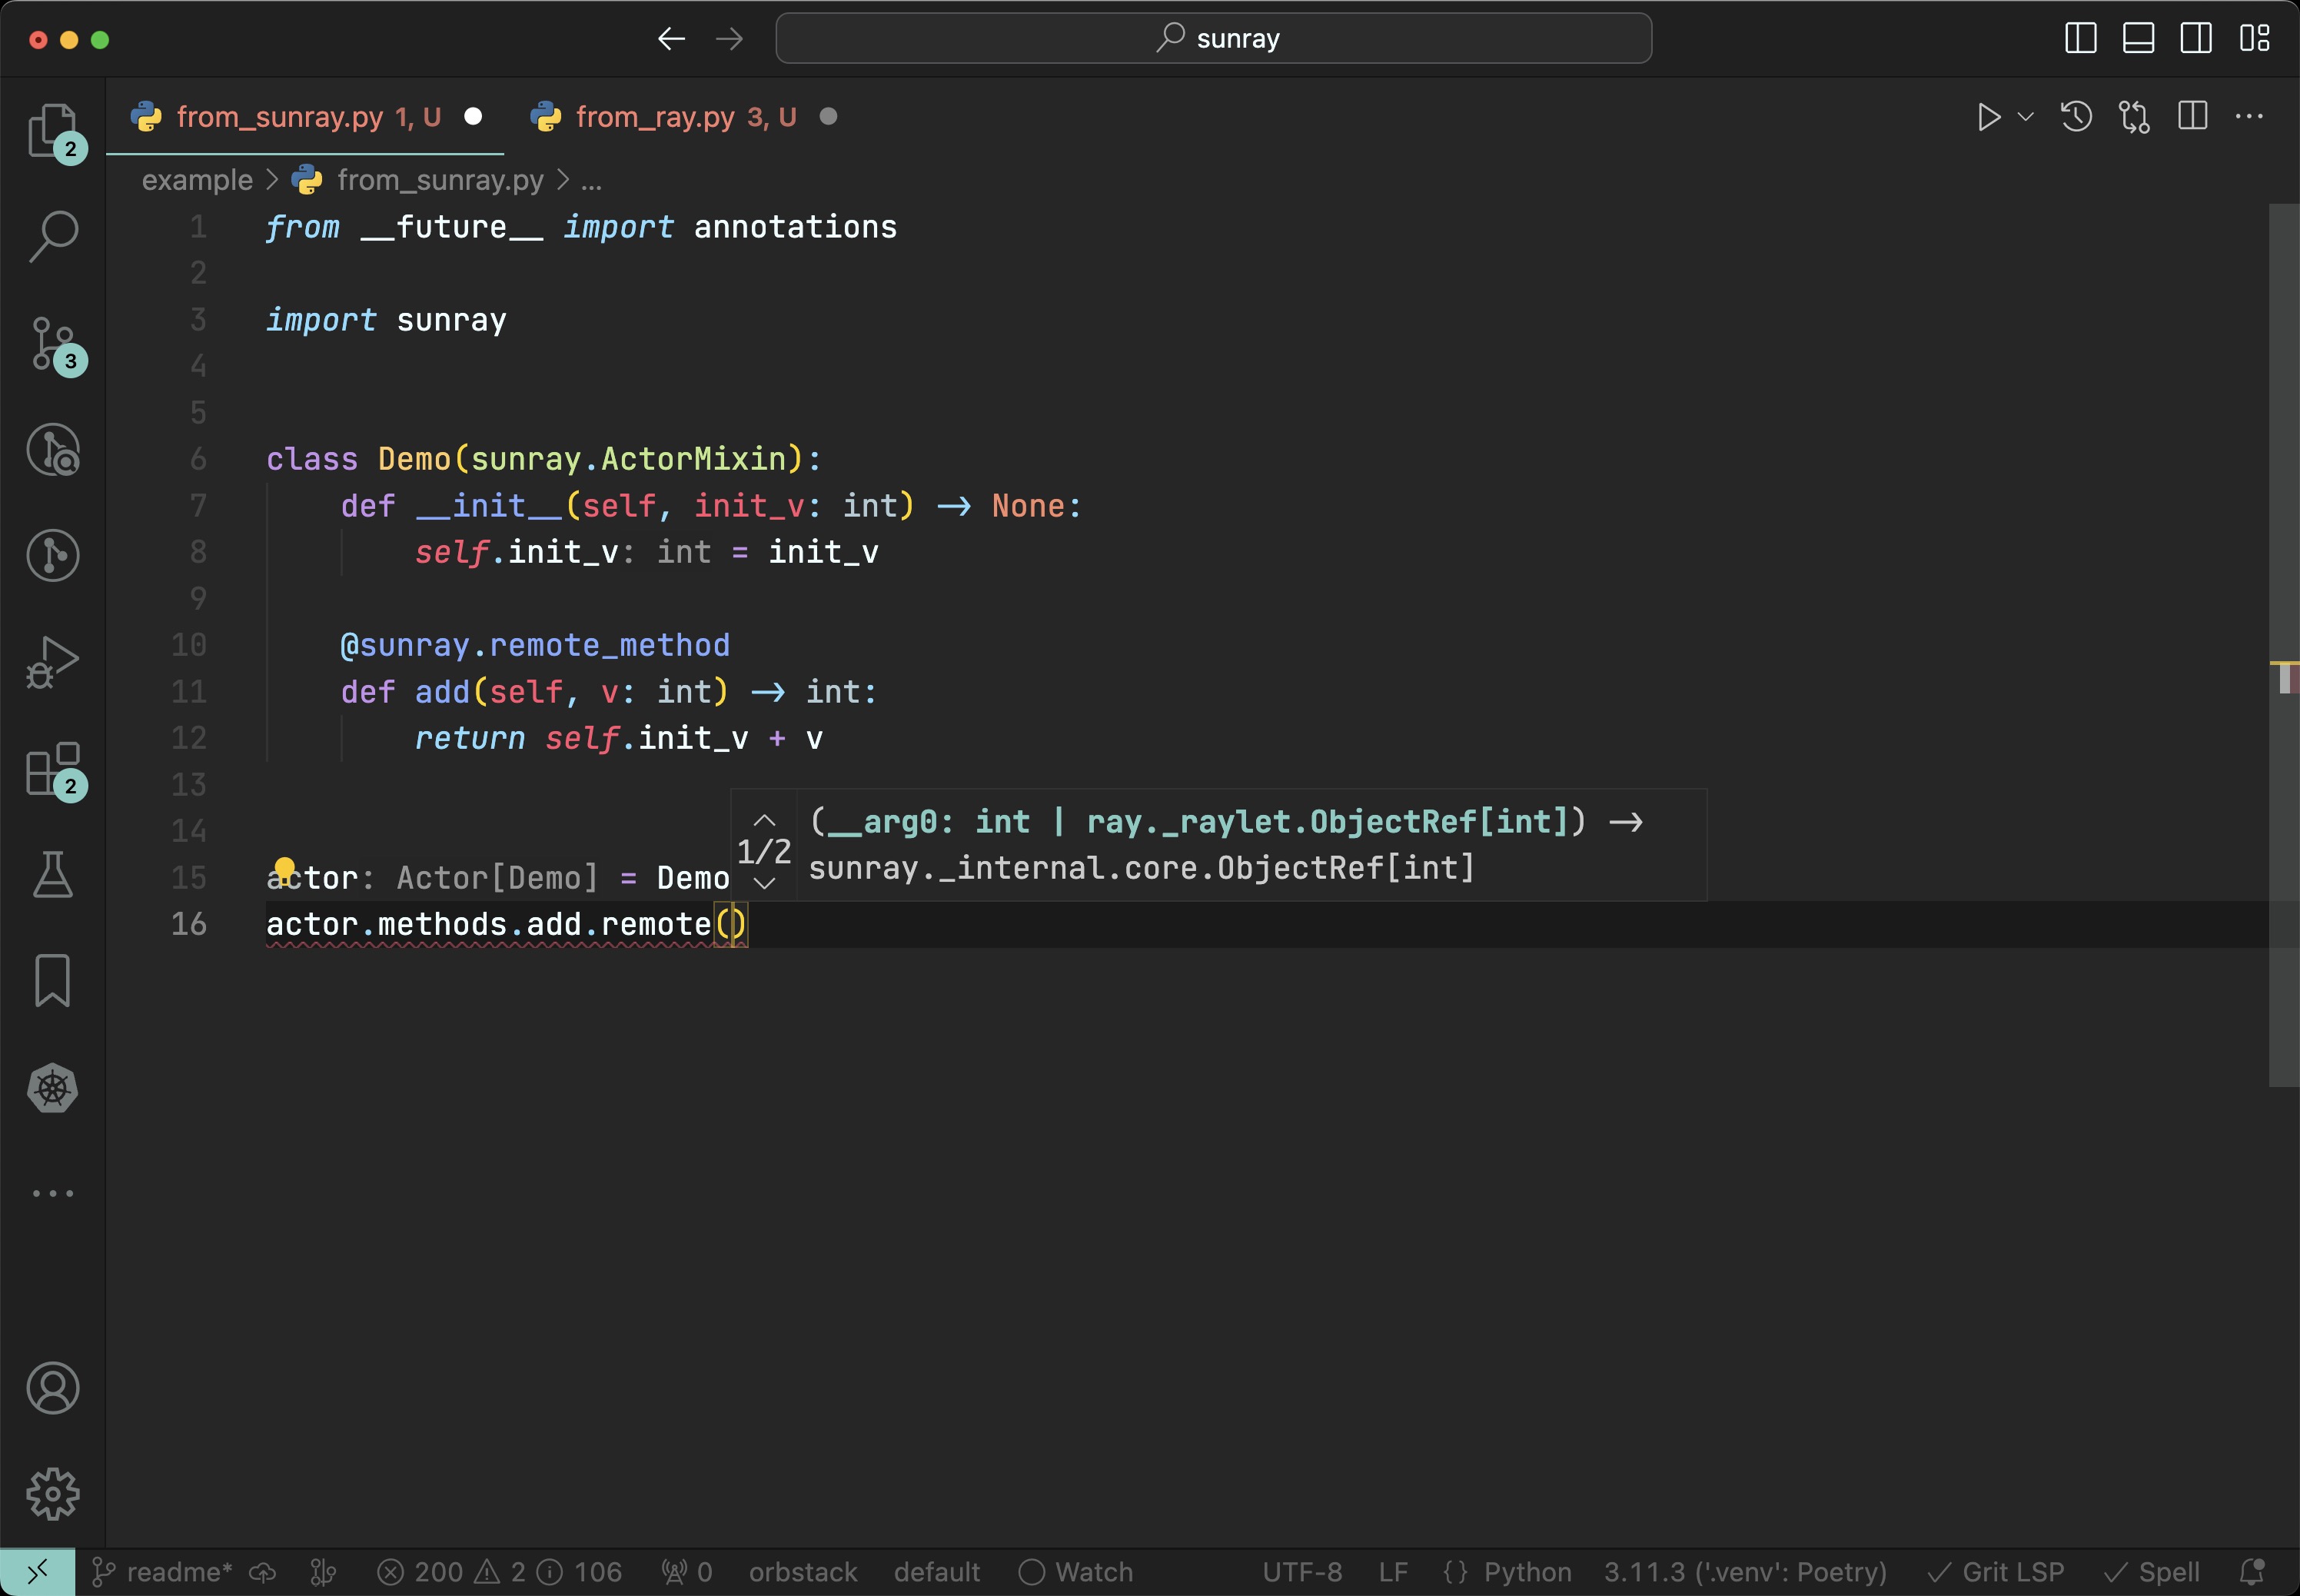The height and width of the screenshot is (1596, 2300).
Task: Open the Bookmarks view
Action: pos(52,980)
